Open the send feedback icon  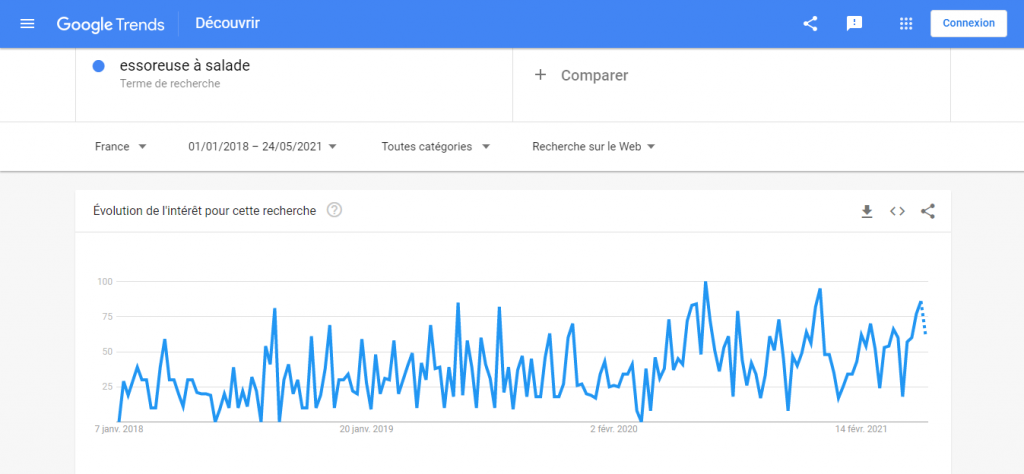[854, 23]
